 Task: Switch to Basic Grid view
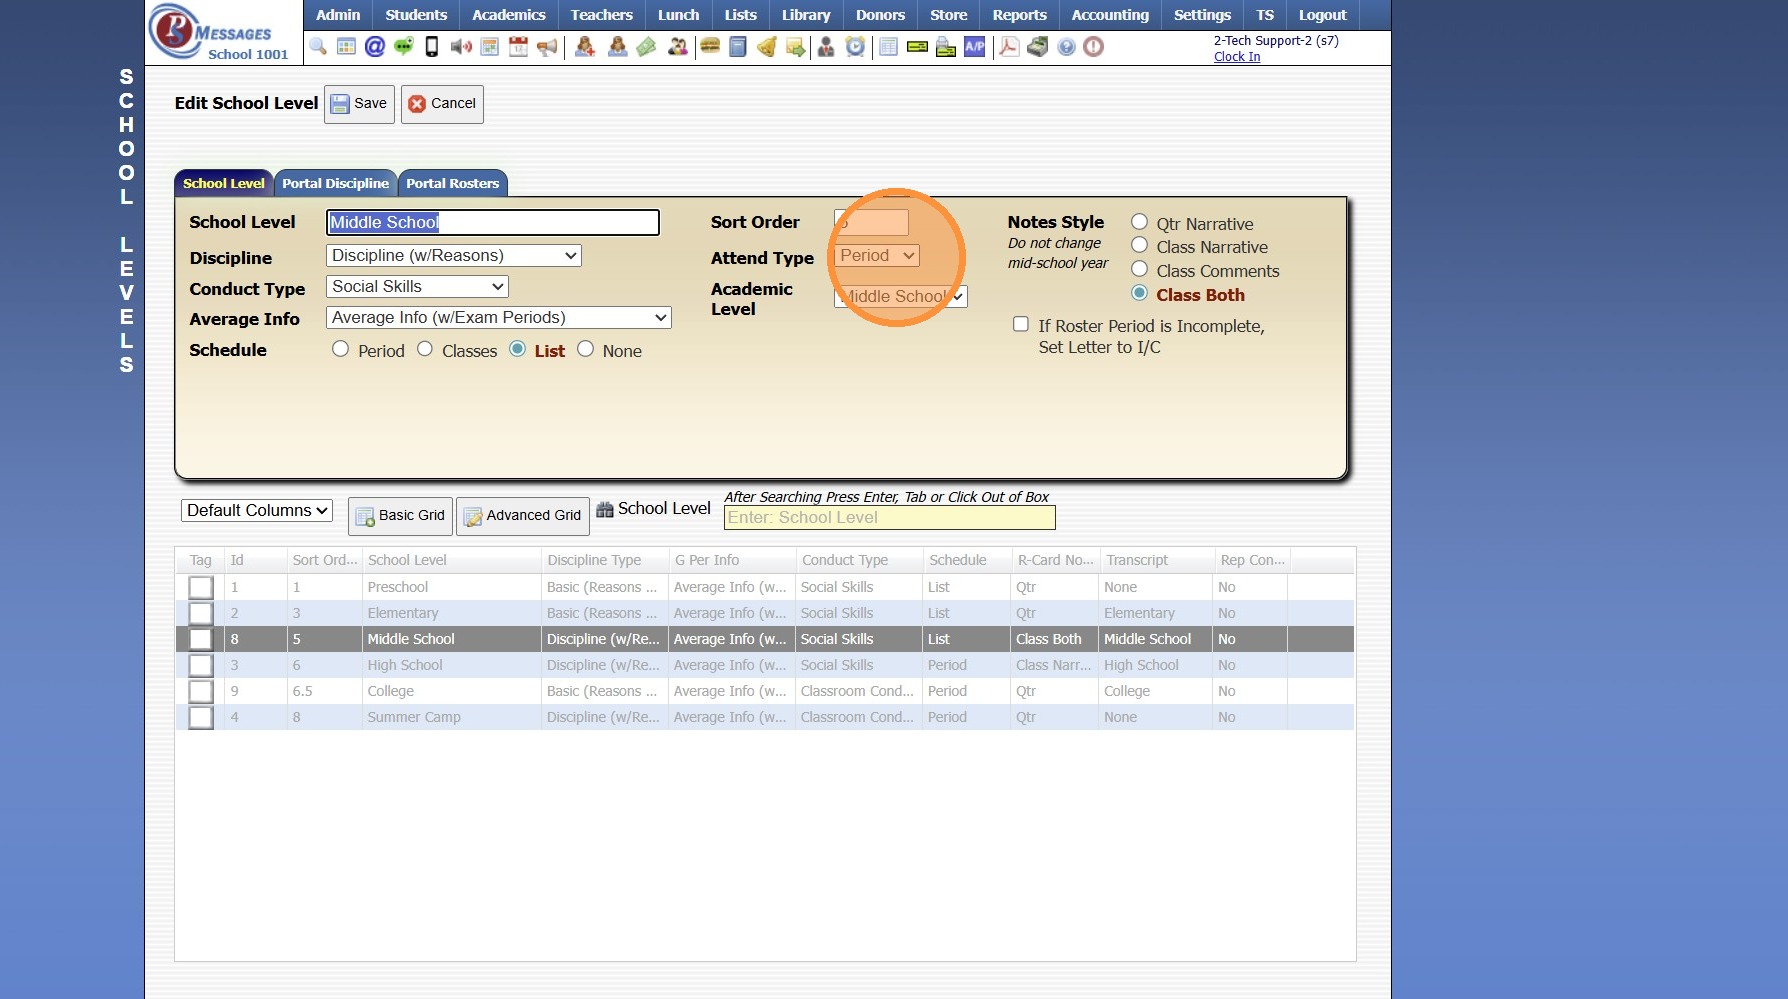click(x=400, y=516)
